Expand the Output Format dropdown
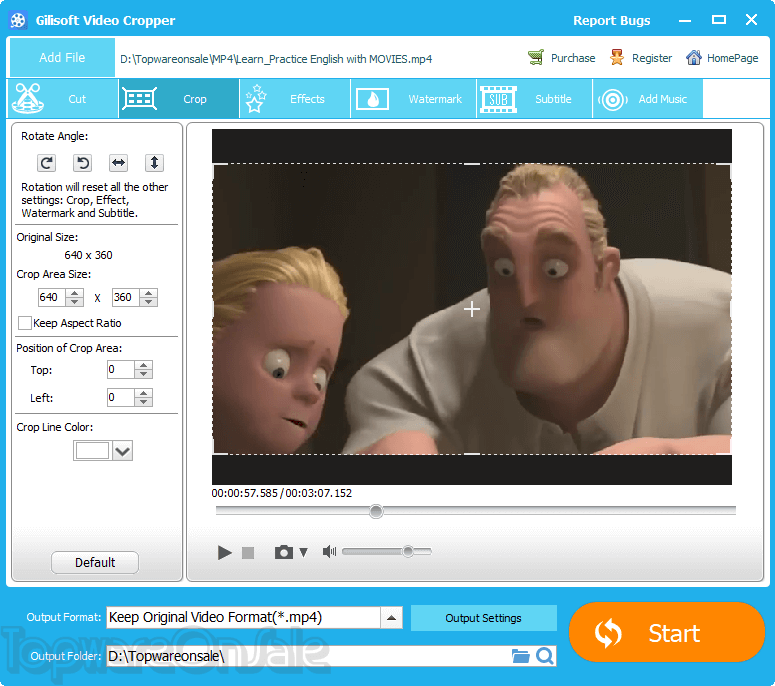 click(x=391, y=618)
